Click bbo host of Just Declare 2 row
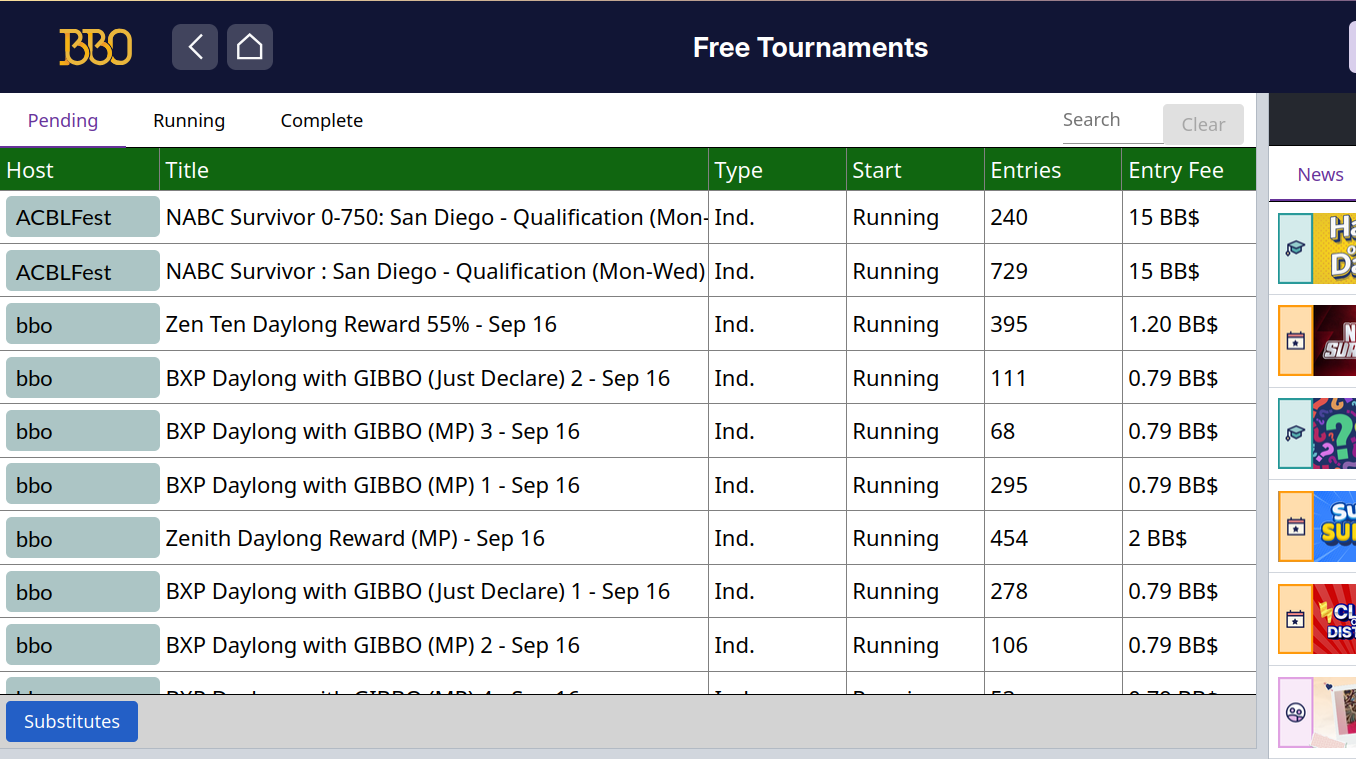 (x=83, y=378)
